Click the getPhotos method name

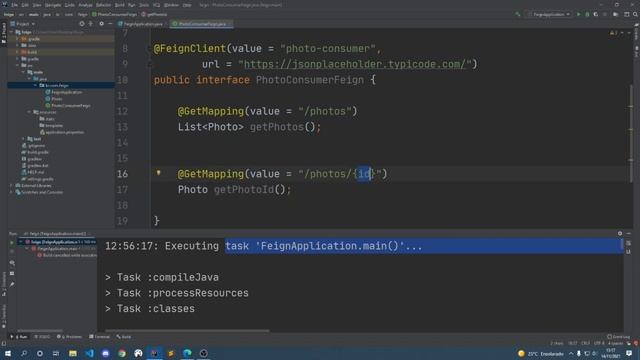point(277,127)
